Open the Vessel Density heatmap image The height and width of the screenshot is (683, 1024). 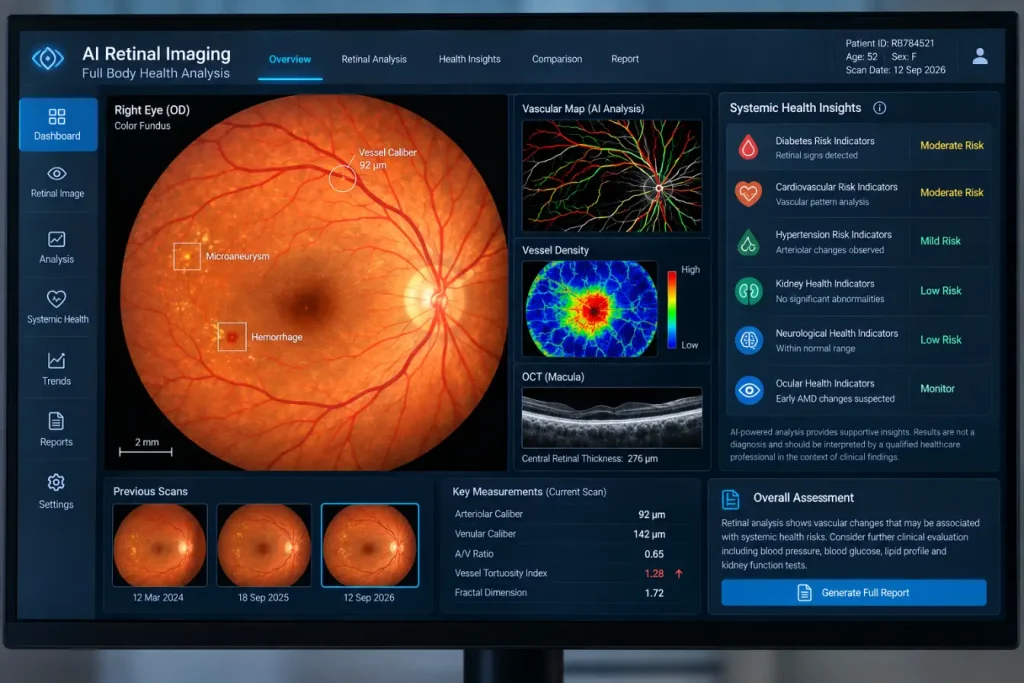[591, 309]
